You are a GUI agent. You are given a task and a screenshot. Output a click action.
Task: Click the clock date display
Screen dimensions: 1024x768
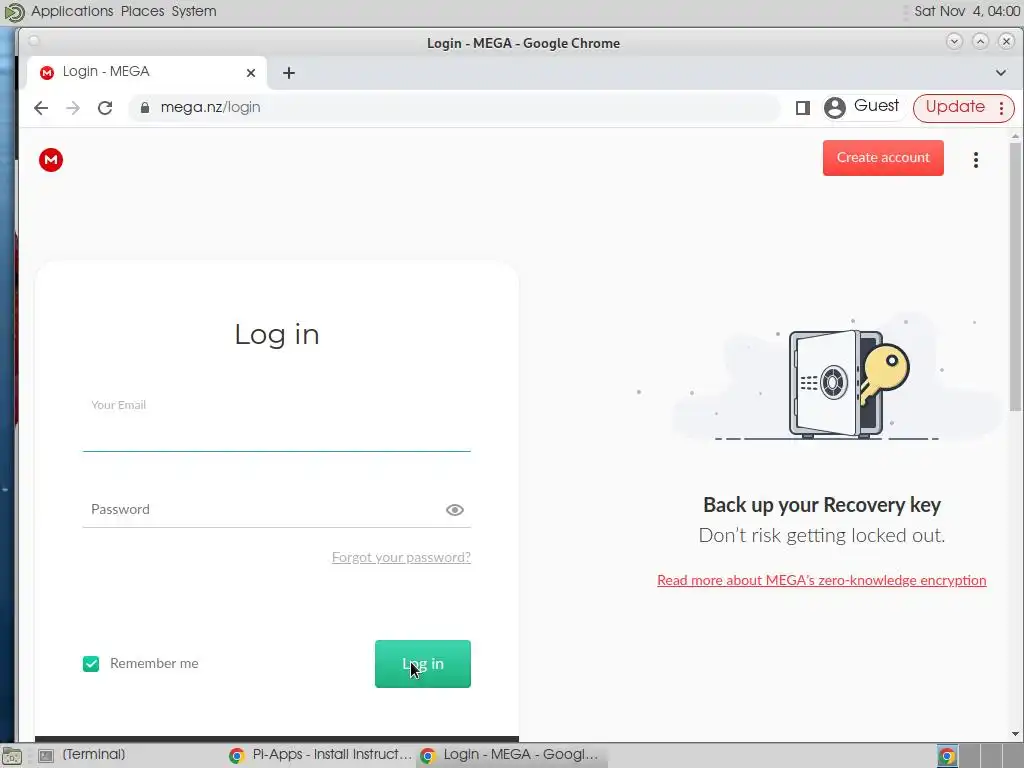click(x=967, y=11)
